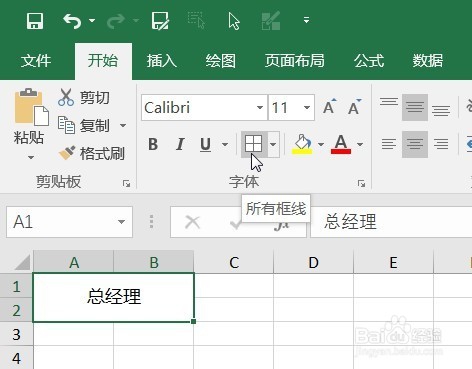Toggle underline formatting
472x369 pixels.
pos(205,144)
